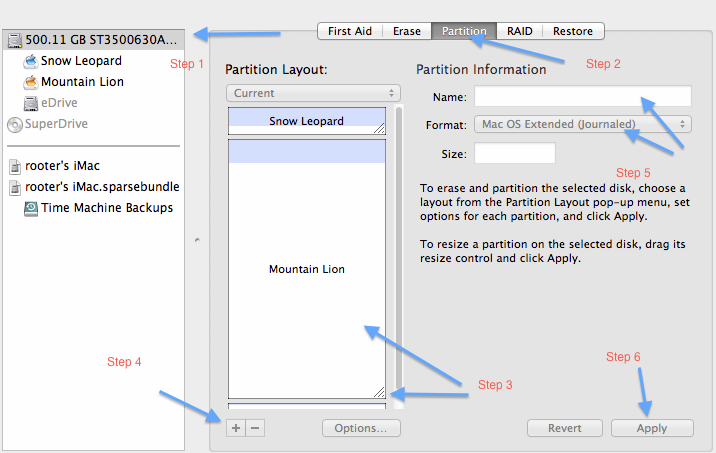
Task: Open the Partition Layout Current dropdown
Action: click(313, 93)
